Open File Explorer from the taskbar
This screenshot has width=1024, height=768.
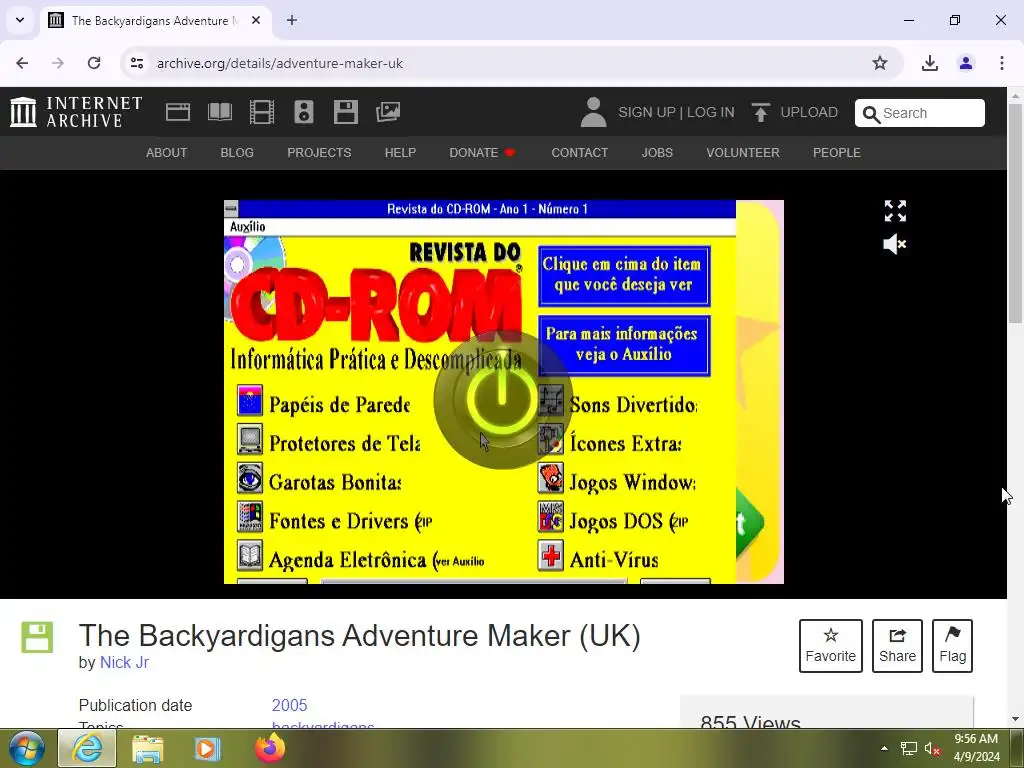click(x=148, y=748)
